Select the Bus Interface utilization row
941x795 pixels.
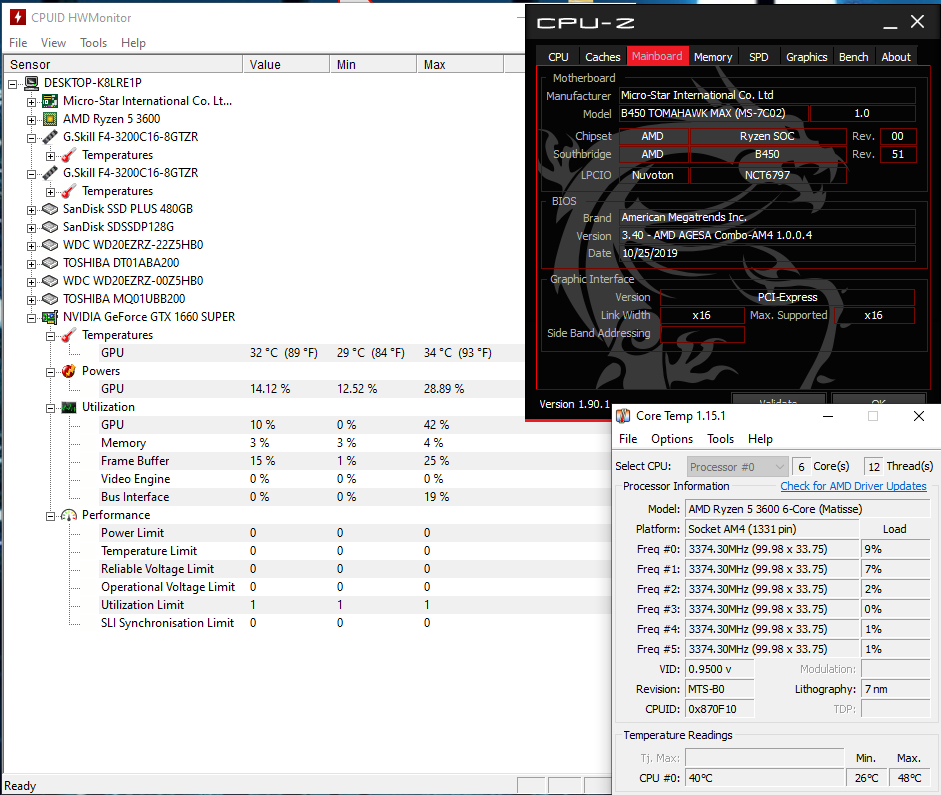coord(354,497)
